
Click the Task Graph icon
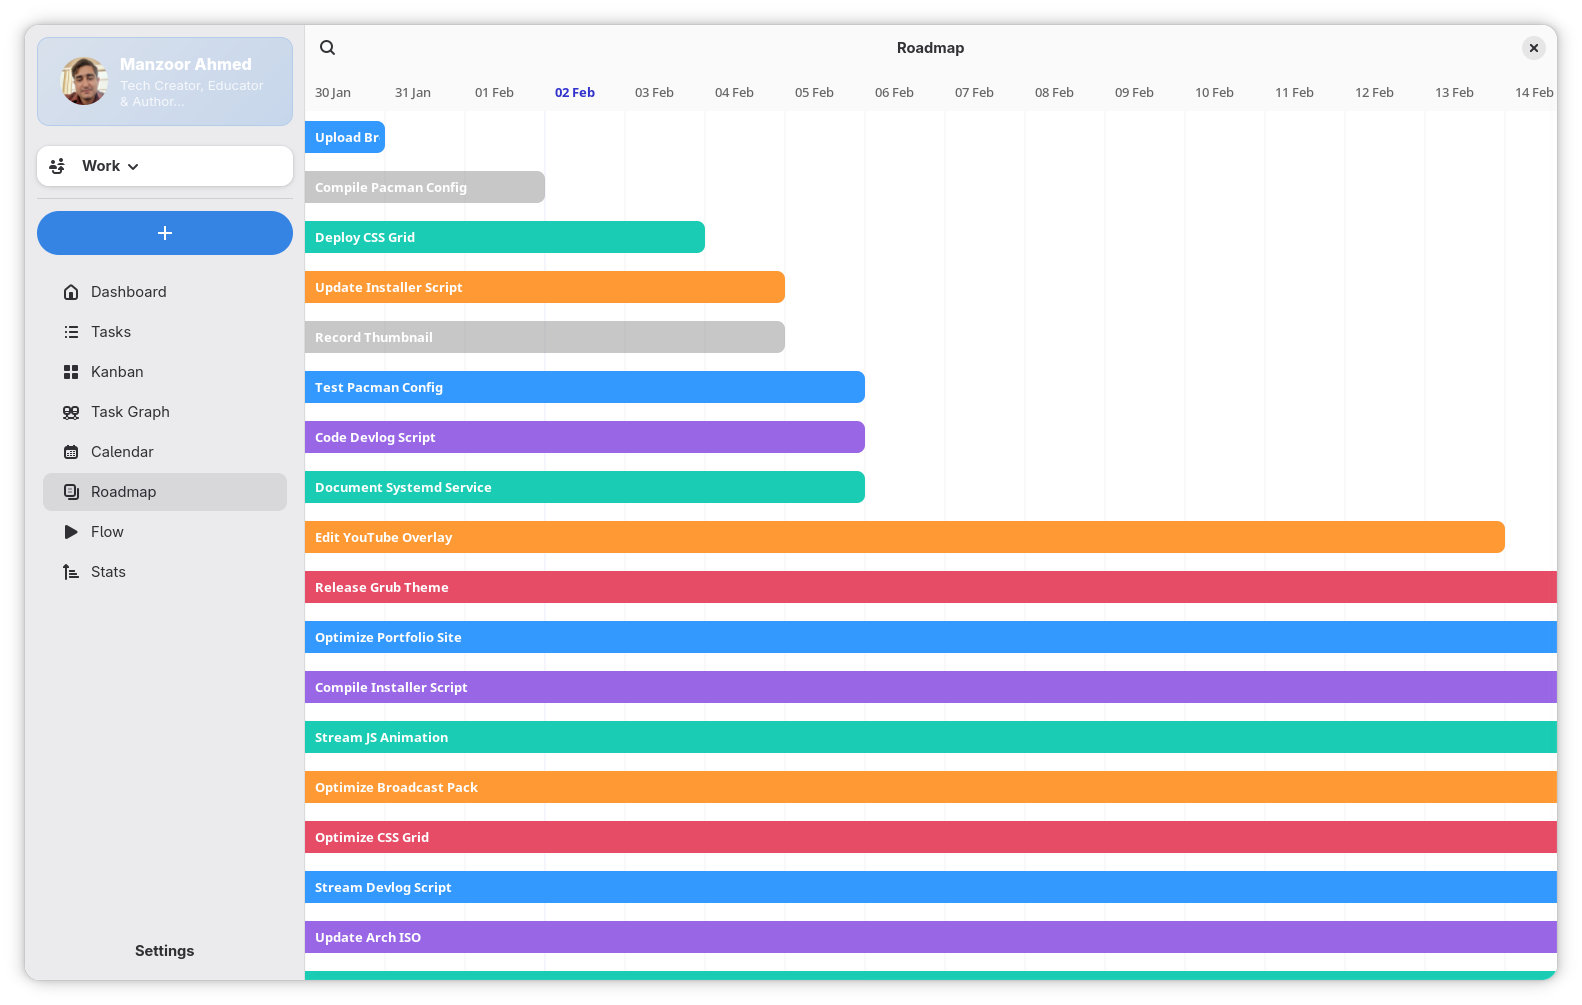(71, 412)
